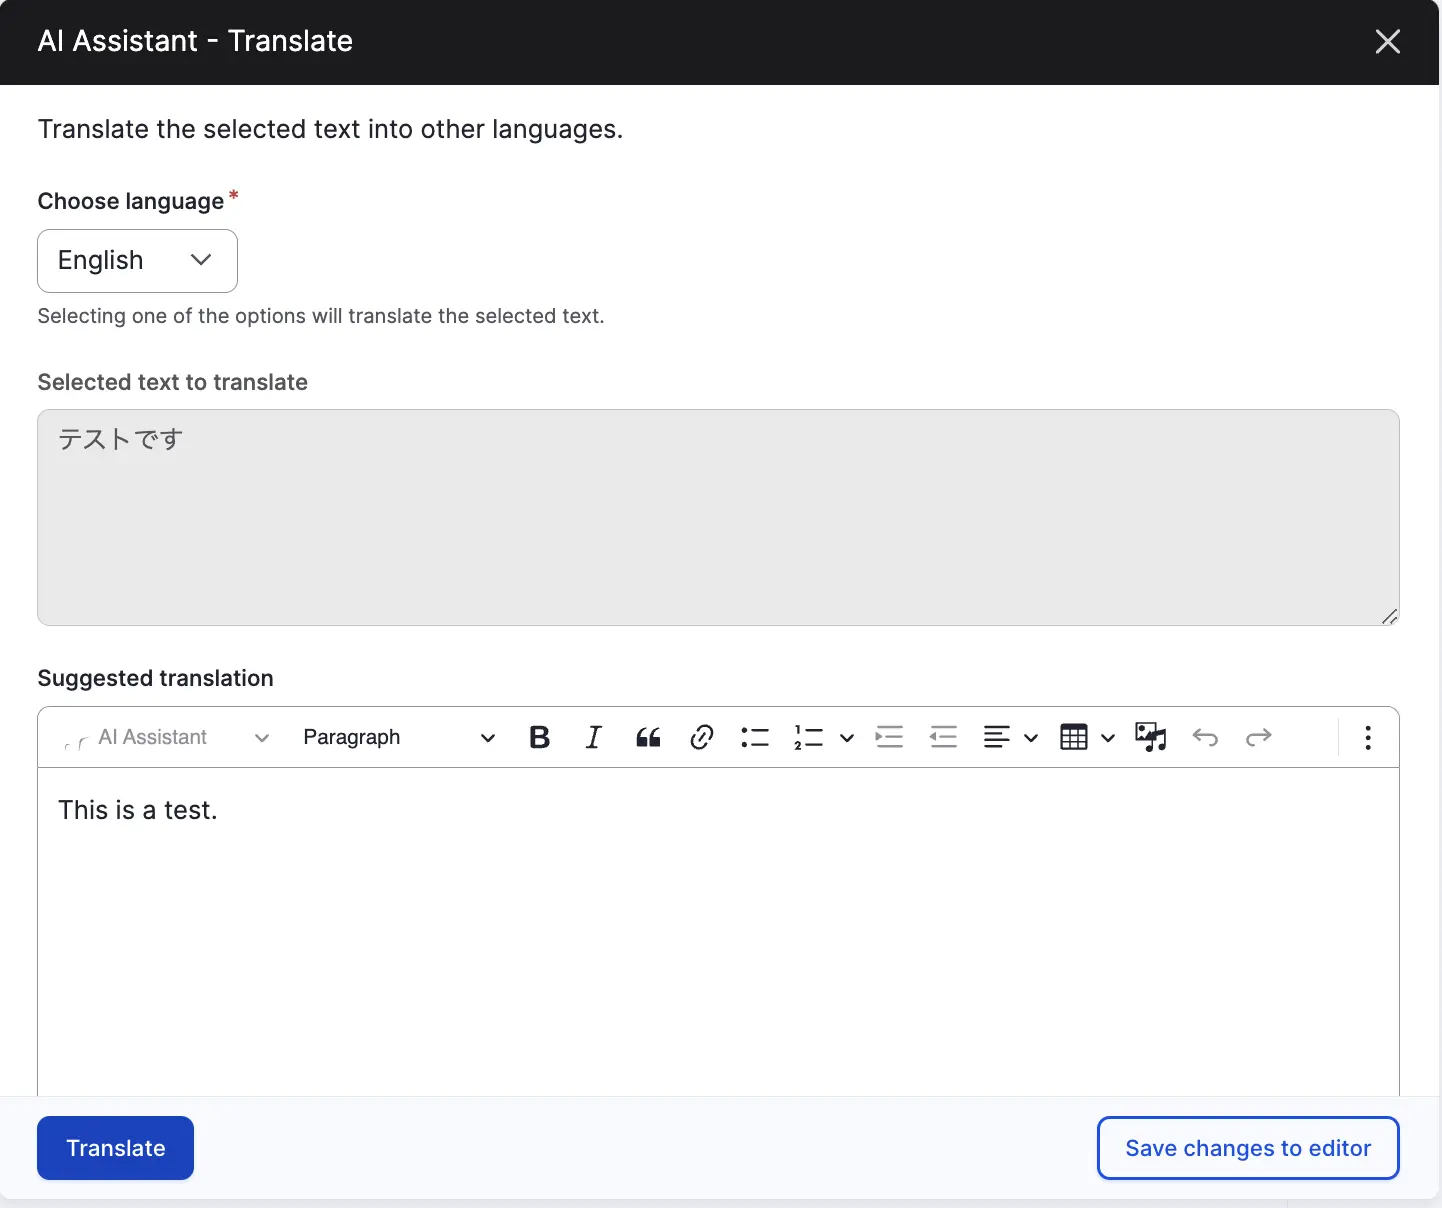Apply italic formatting to text
Screen dimensions: 1442x1208
click(x=593, y=738)
